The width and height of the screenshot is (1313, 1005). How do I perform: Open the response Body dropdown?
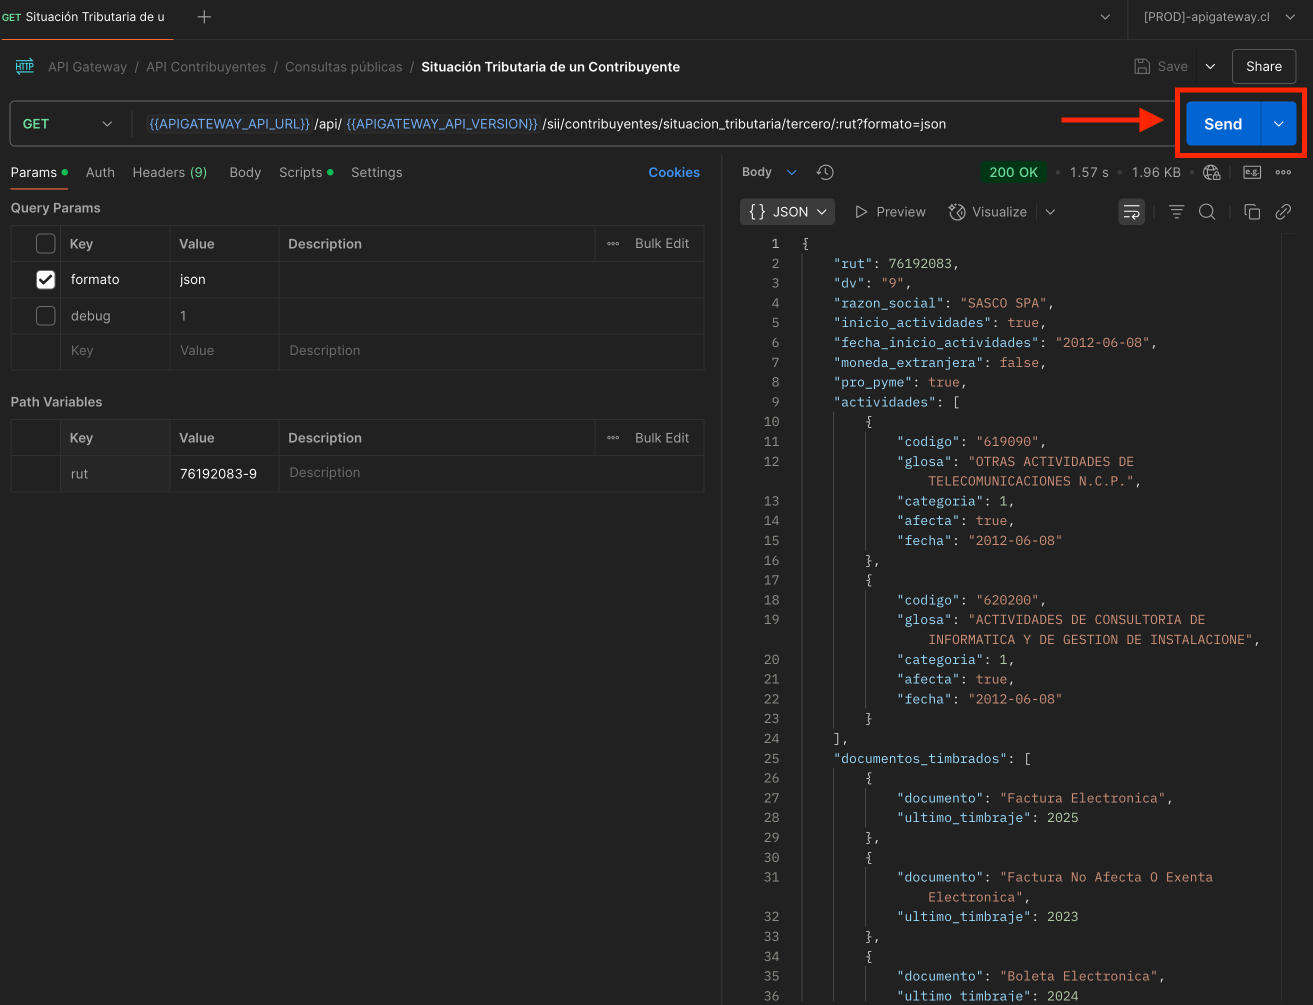(x=769, y=172)
